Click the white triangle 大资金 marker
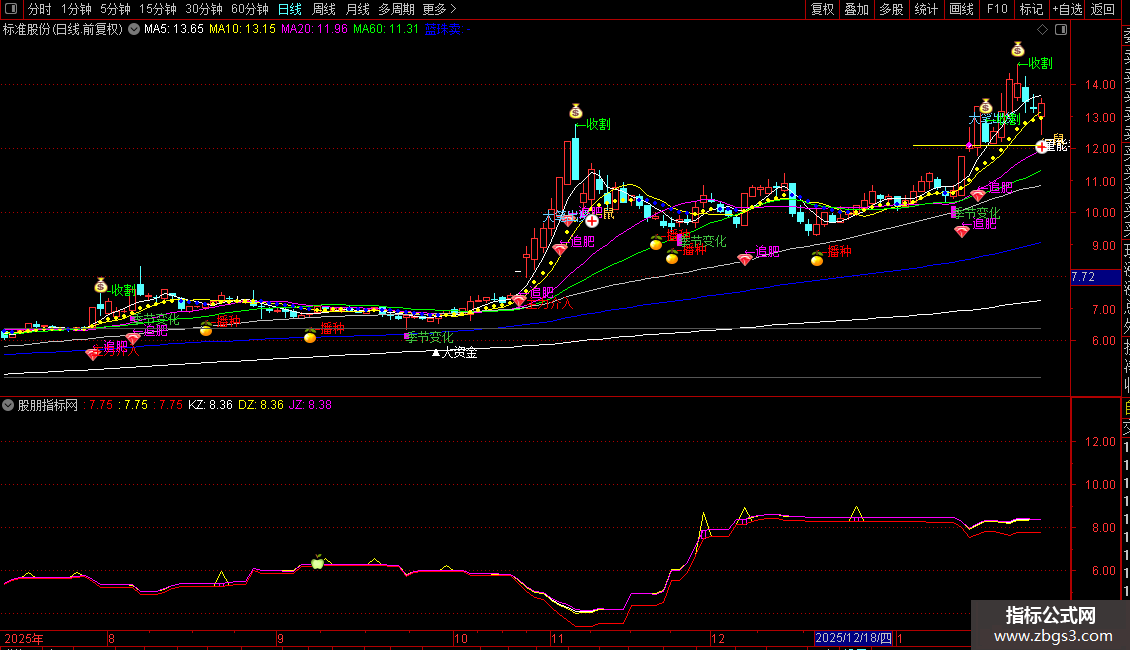This screenshot has height=650, width=1130. pos(435,352)
